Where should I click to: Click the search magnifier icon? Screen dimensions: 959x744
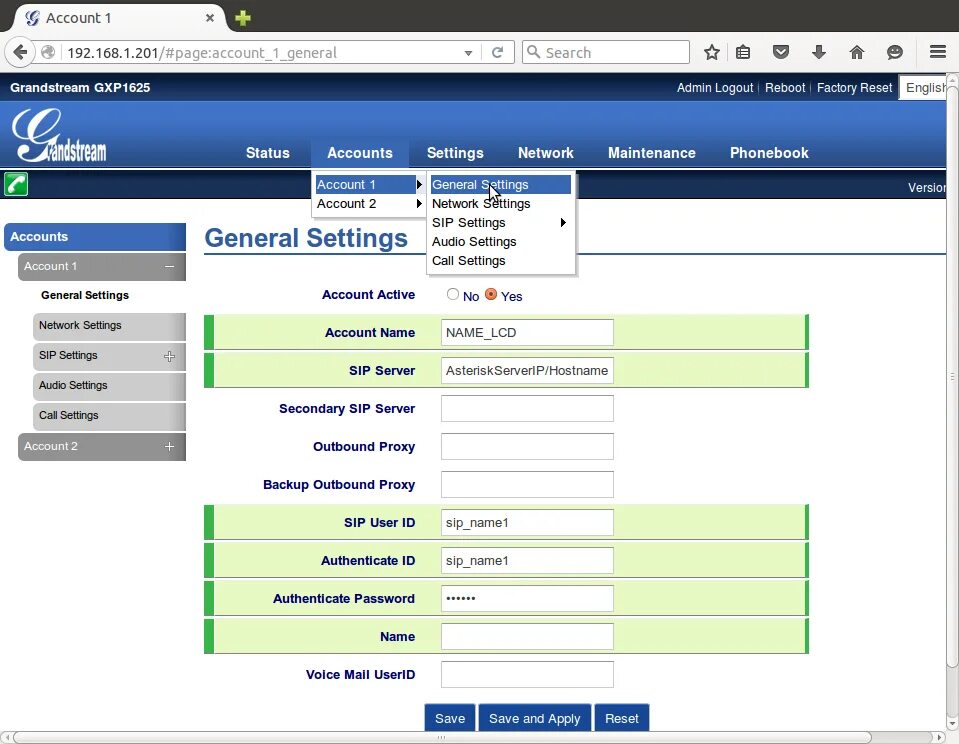tap(534, 52)
